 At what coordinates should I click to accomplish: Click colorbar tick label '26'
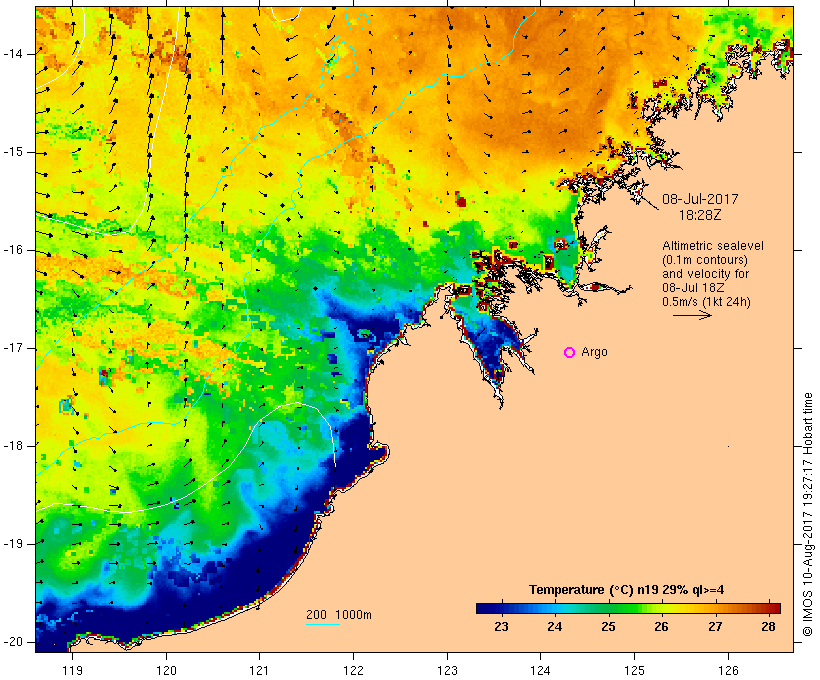[661, 626]
